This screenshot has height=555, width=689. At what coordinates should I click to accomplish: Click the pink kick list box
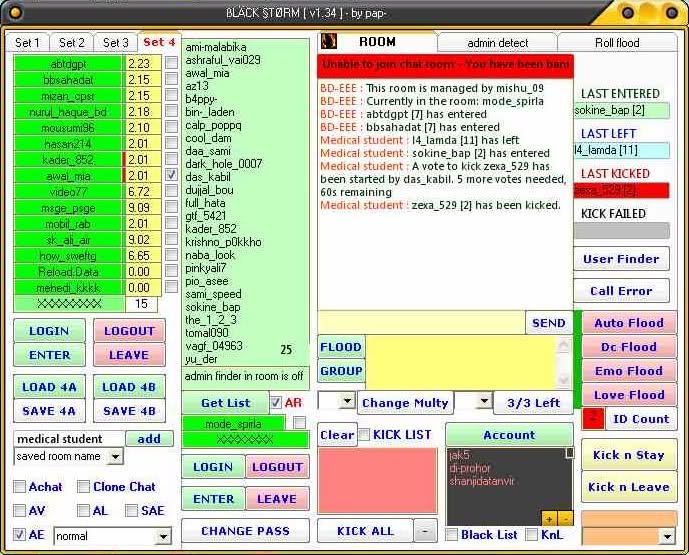pyautogui.click(x=377, y=480)
